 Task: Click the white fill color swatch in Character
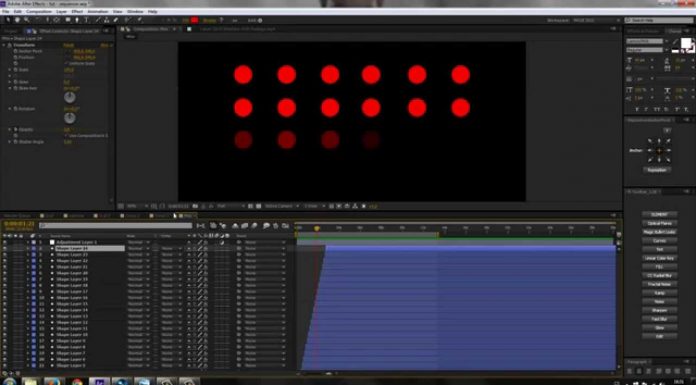(x=686, y=43)
